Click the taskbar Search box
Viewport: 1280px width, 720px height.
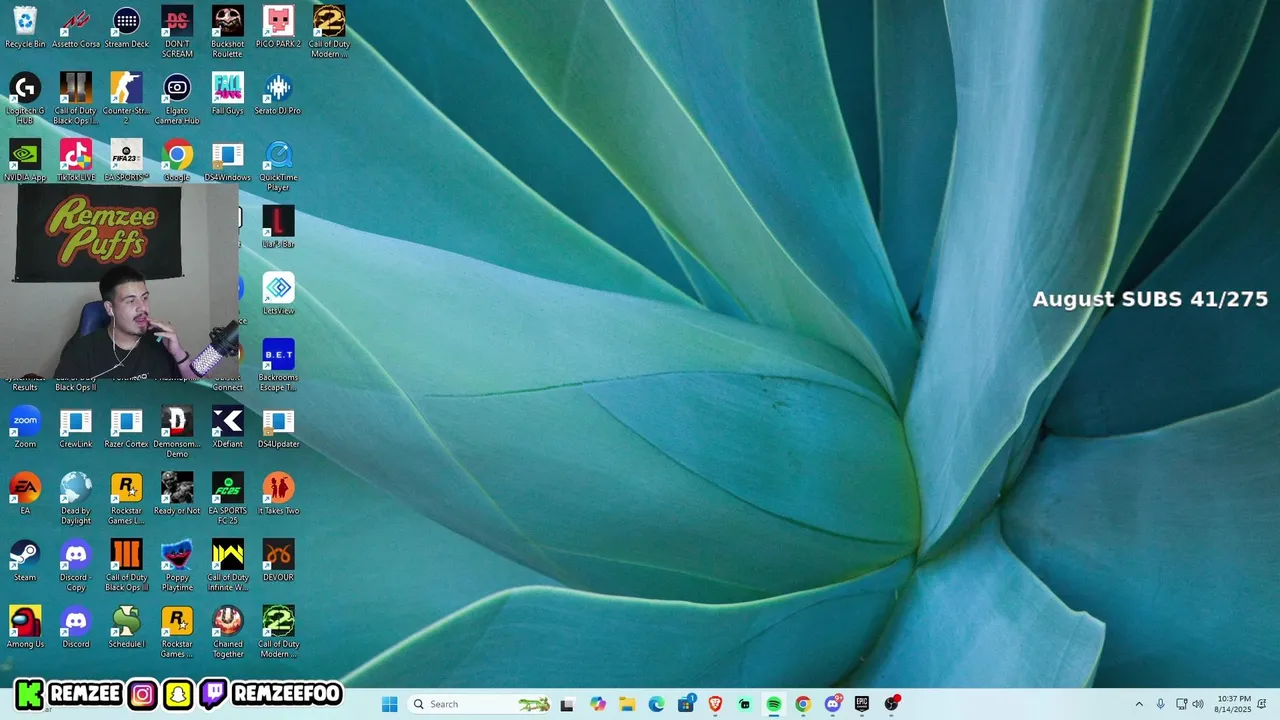pos(480,704)
